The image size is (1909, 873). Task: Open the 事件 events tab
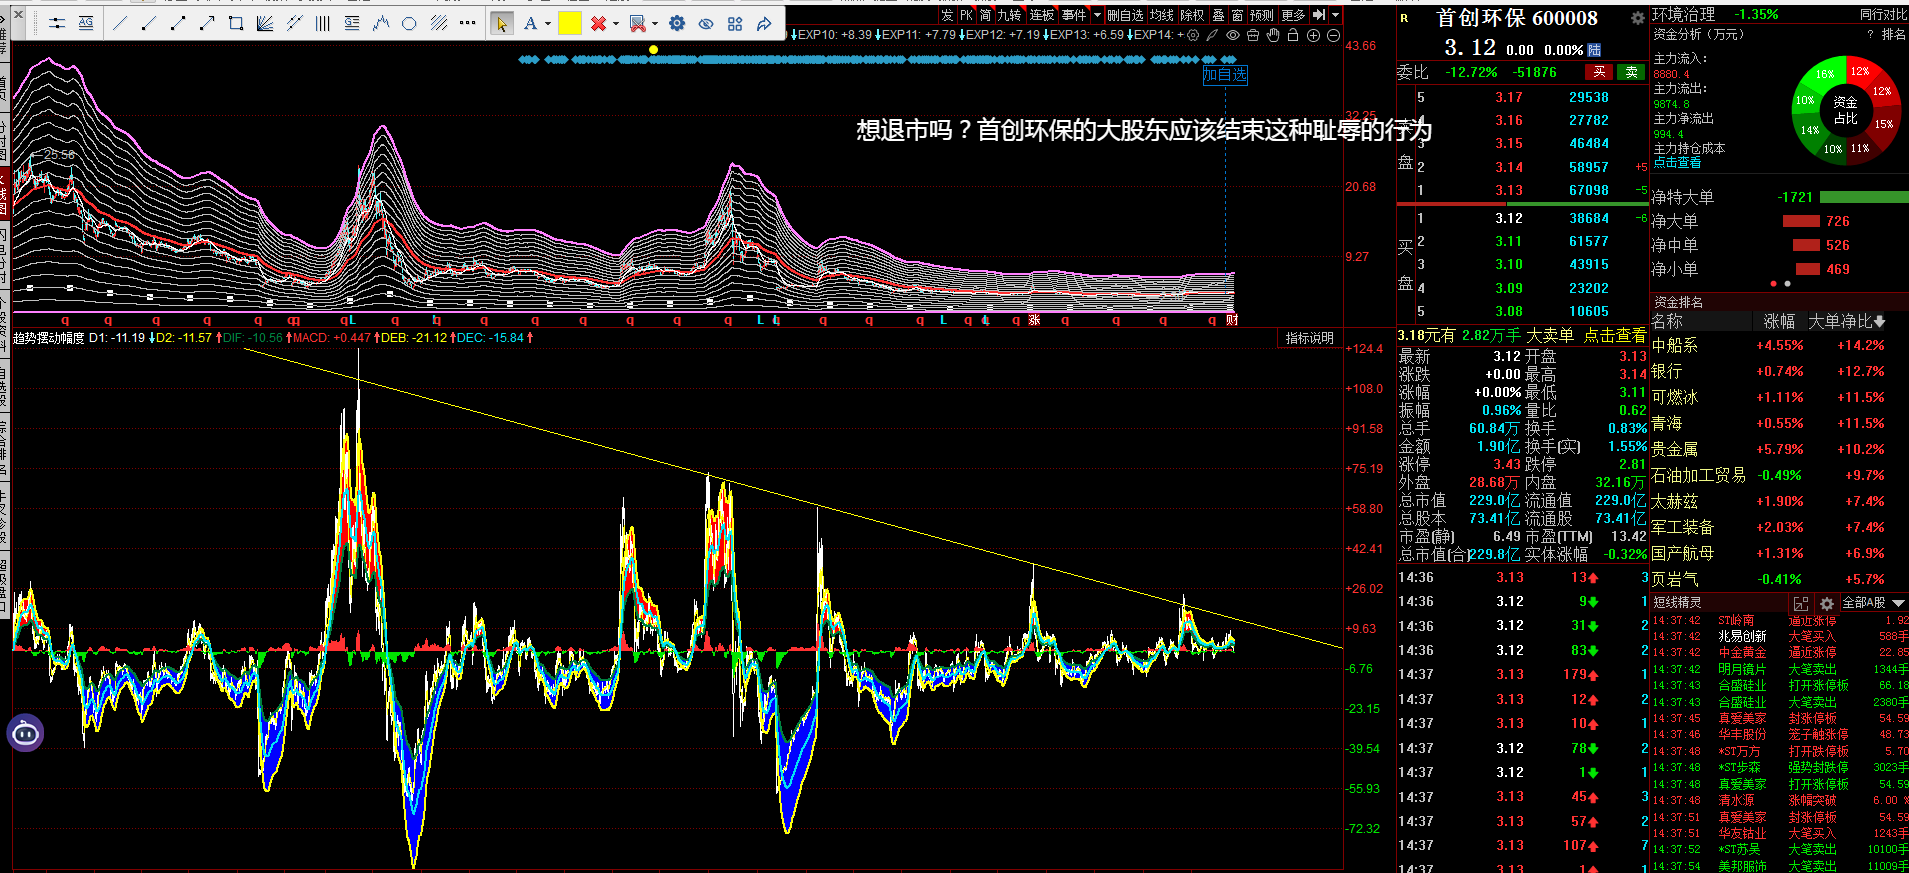coord(1074,15)
